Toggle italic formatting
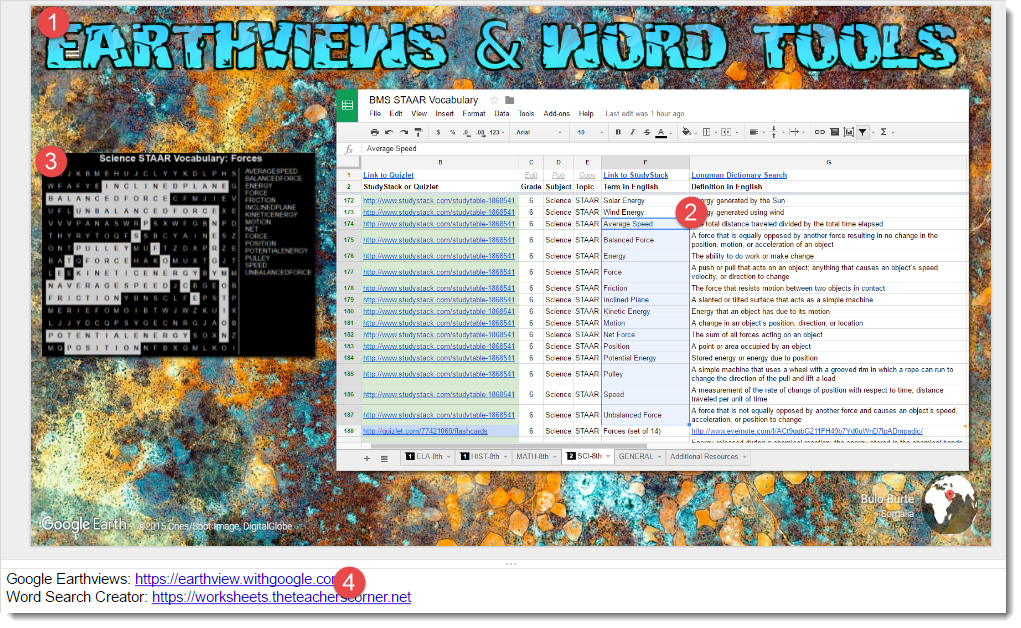This screenshot has width=1021, height=628. tap(632, 132)
